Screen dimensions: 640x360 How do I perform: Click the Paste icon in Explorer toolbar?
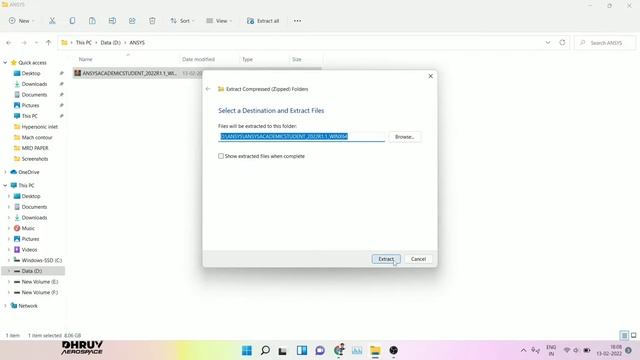click(92, 21)
